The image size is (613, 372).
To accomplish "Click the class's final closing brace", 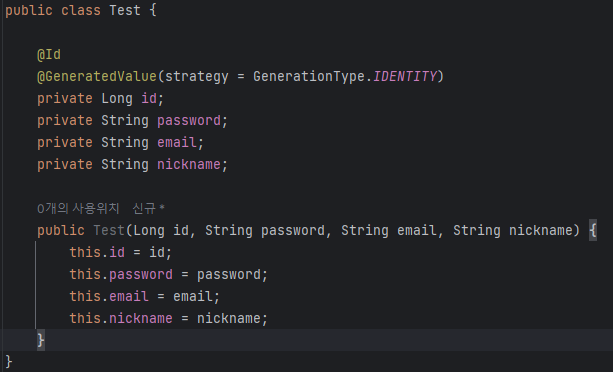I will click(x=9, y=362).
